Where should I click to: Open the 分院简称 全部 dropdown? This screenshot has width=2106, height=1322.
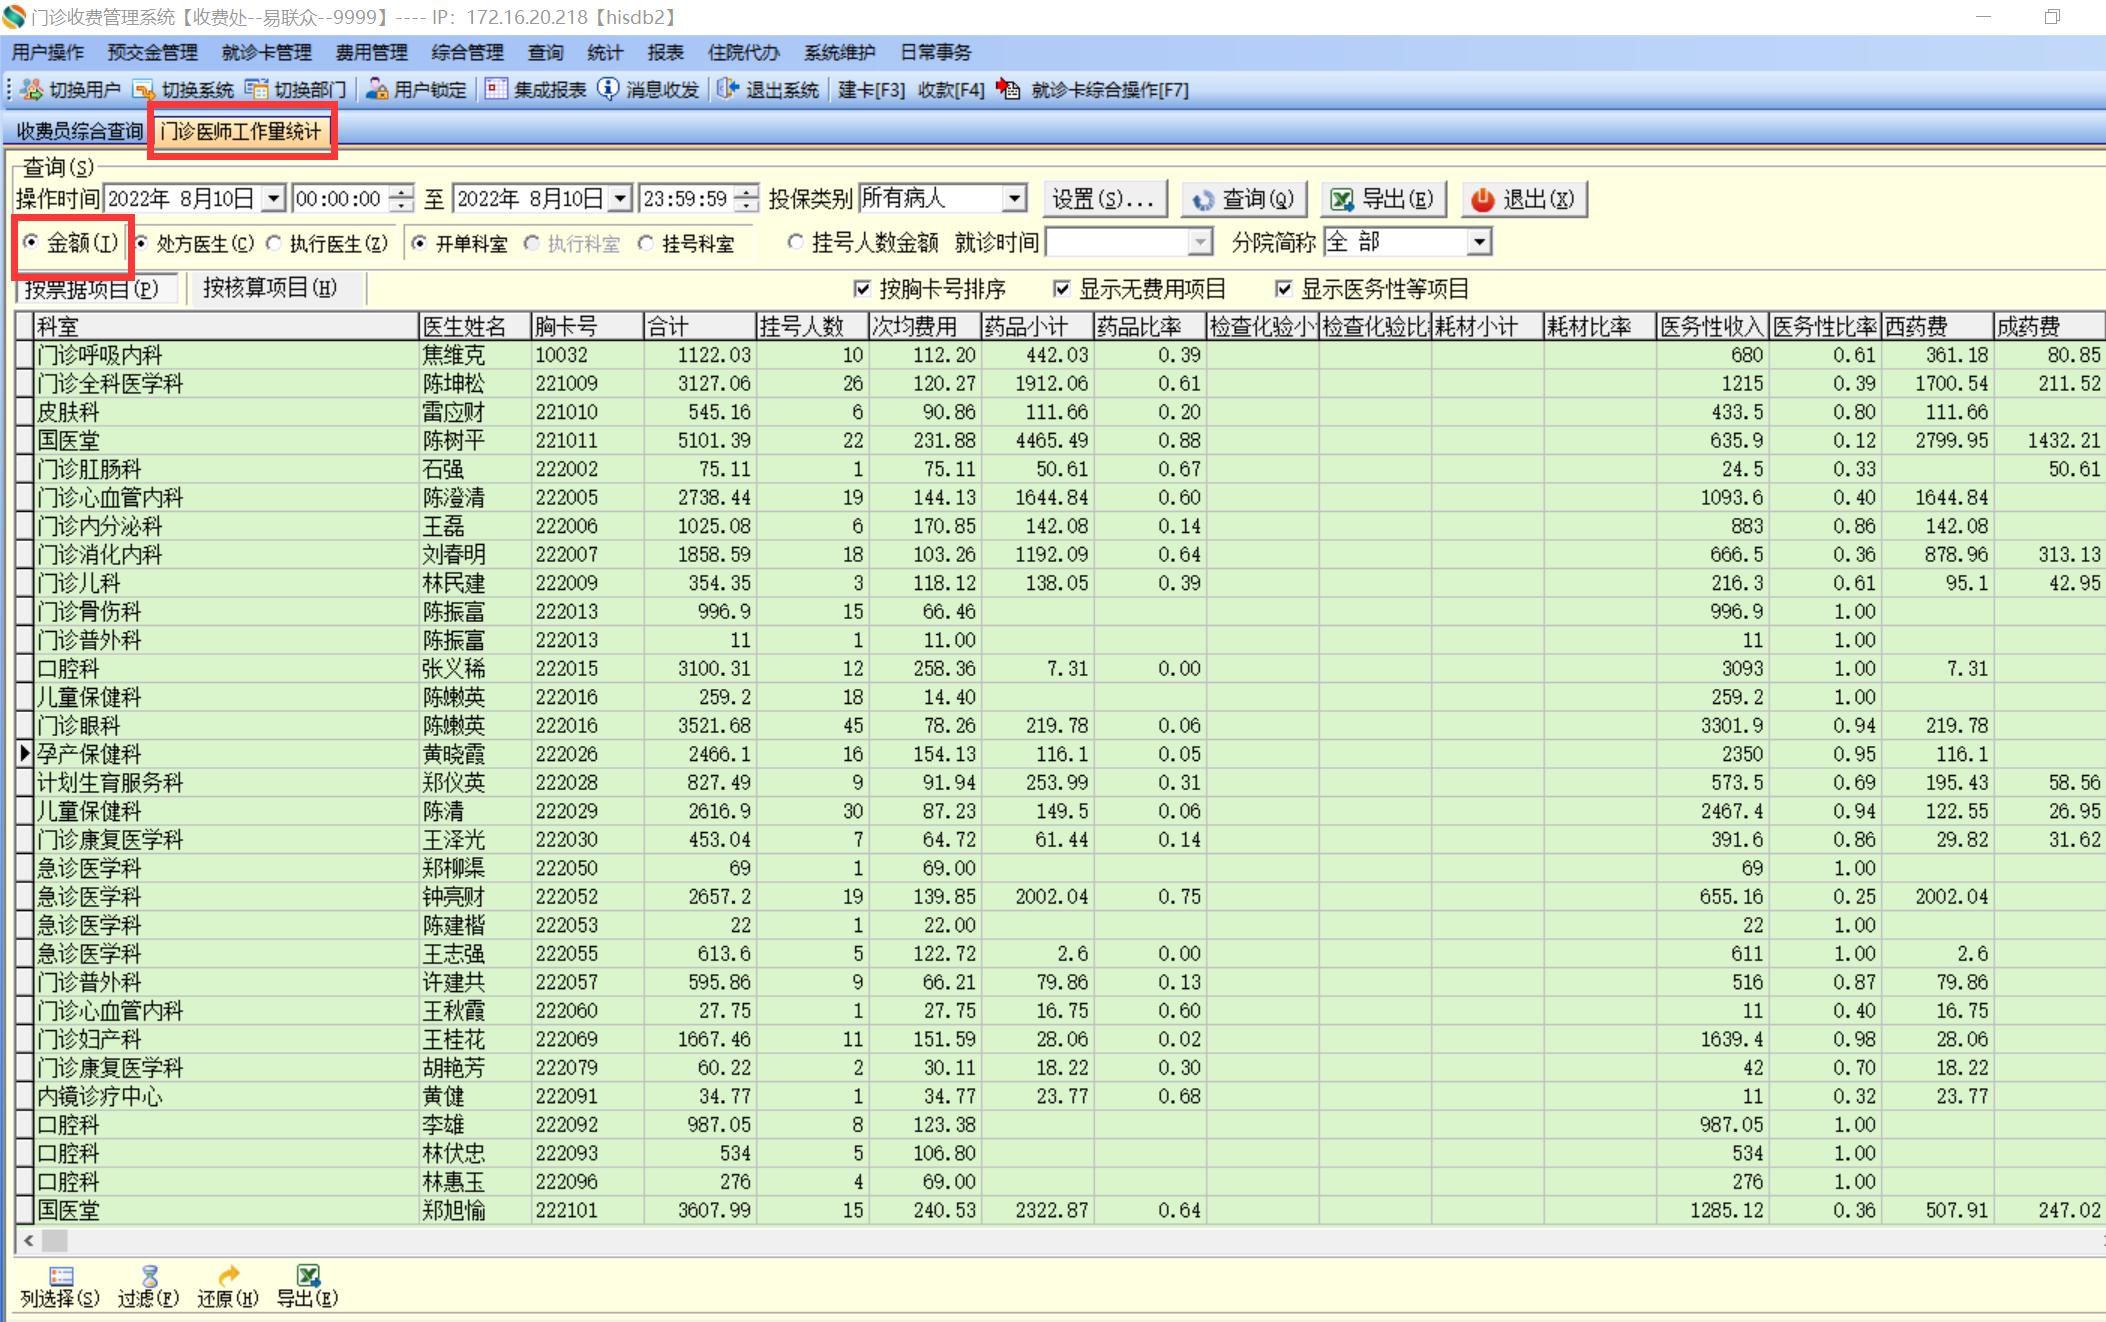(x=1479, y=242)
